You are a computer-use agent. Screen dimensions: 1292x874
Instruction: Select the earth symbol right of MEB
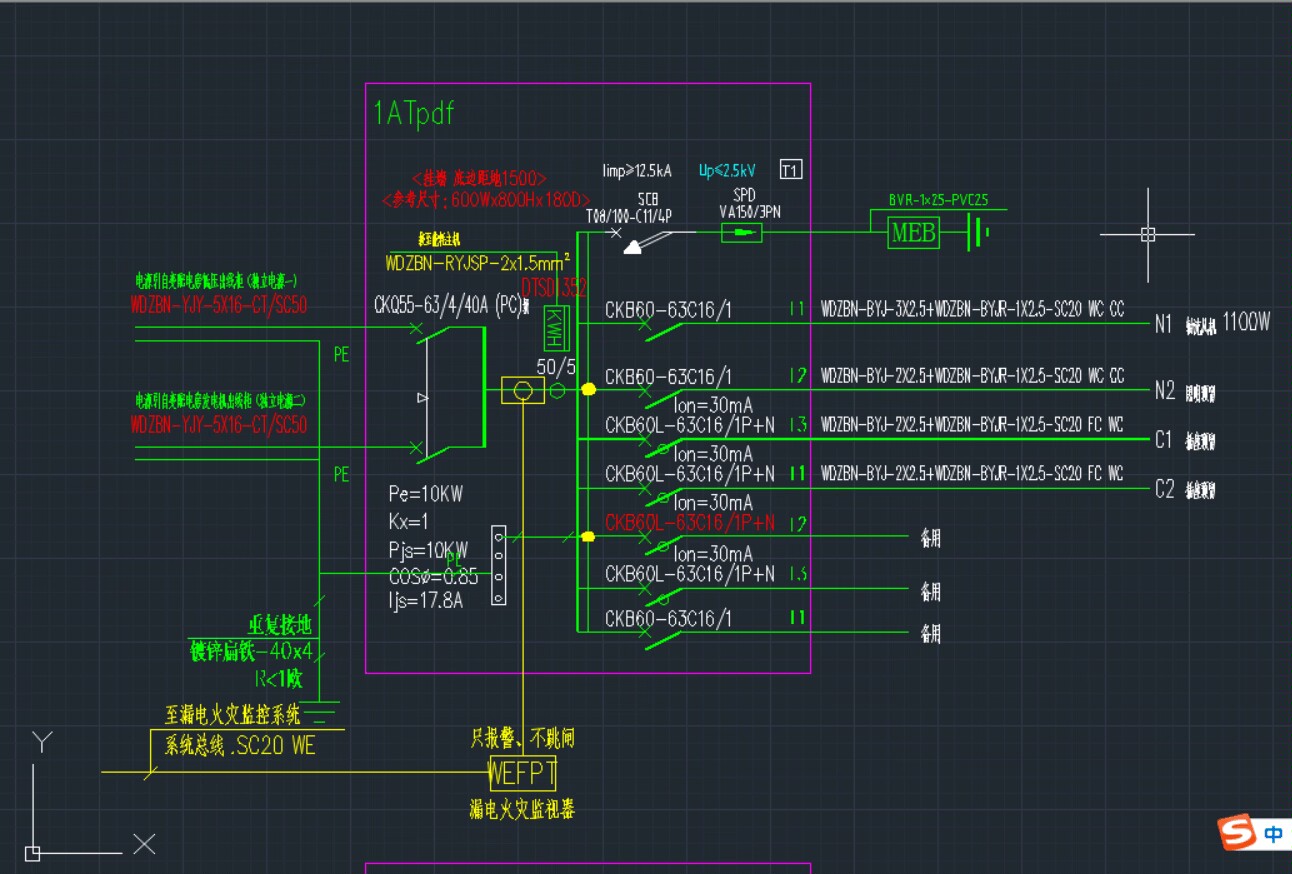[978, 233]
